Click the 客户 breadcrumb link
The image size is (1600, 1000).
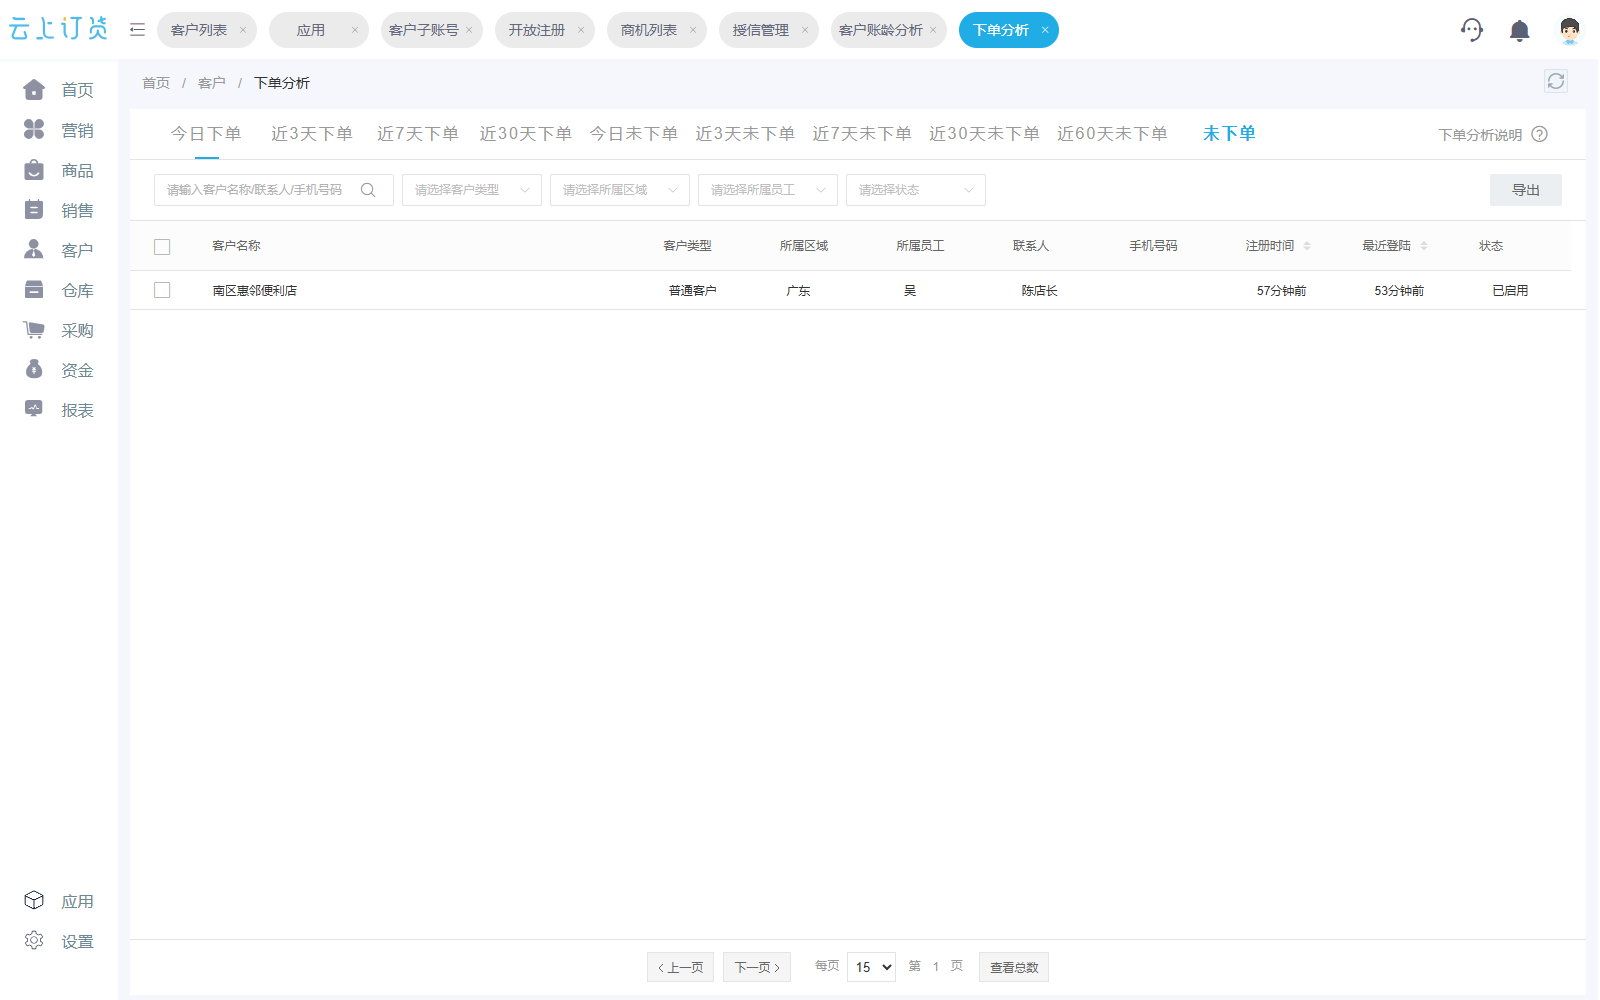211,83
